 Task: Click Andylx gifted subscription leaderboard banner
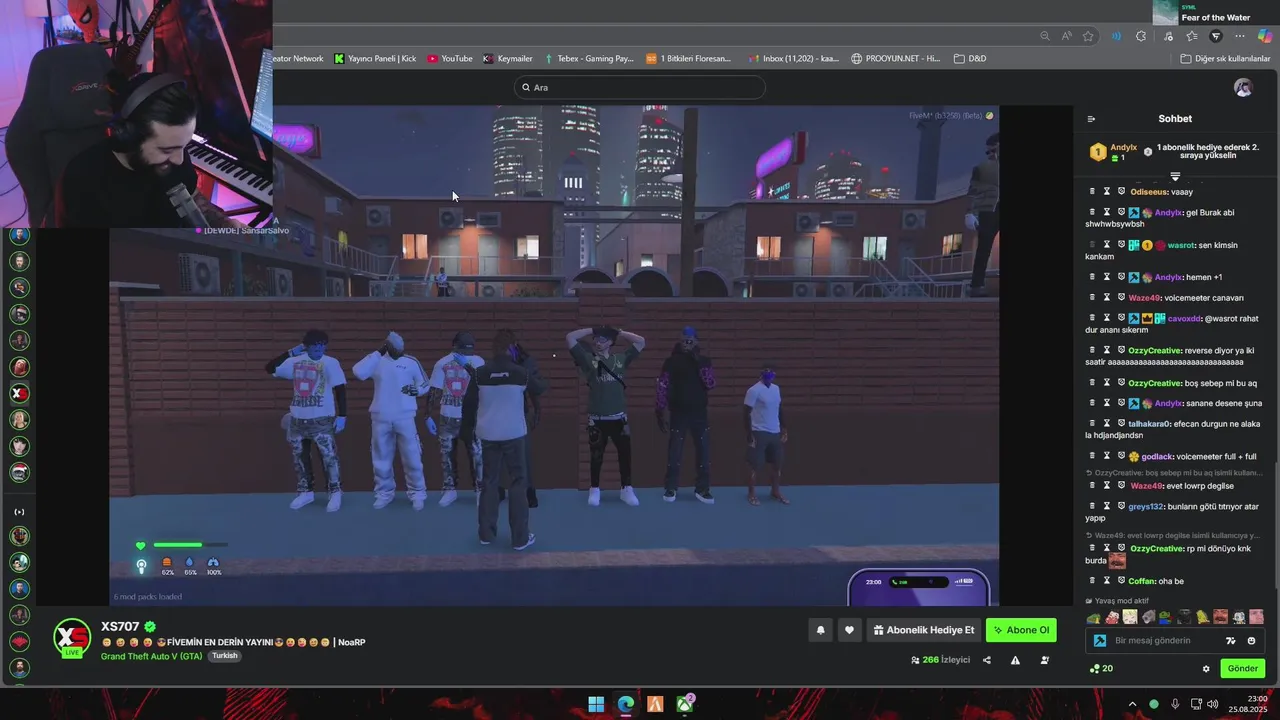[x=1176, y=152]
